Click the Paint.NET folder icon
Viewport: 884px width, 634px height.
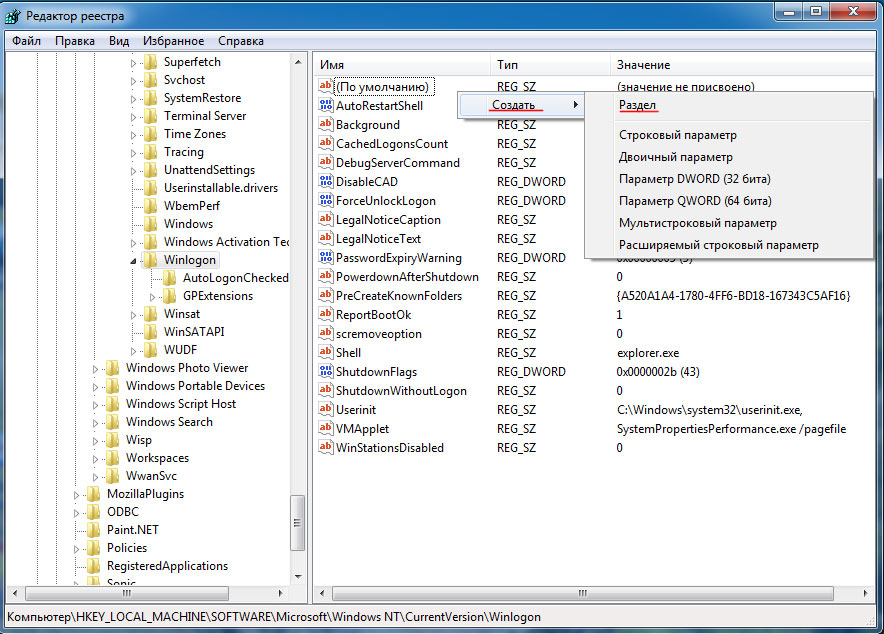pyautogui.click(x=93, y=530)
